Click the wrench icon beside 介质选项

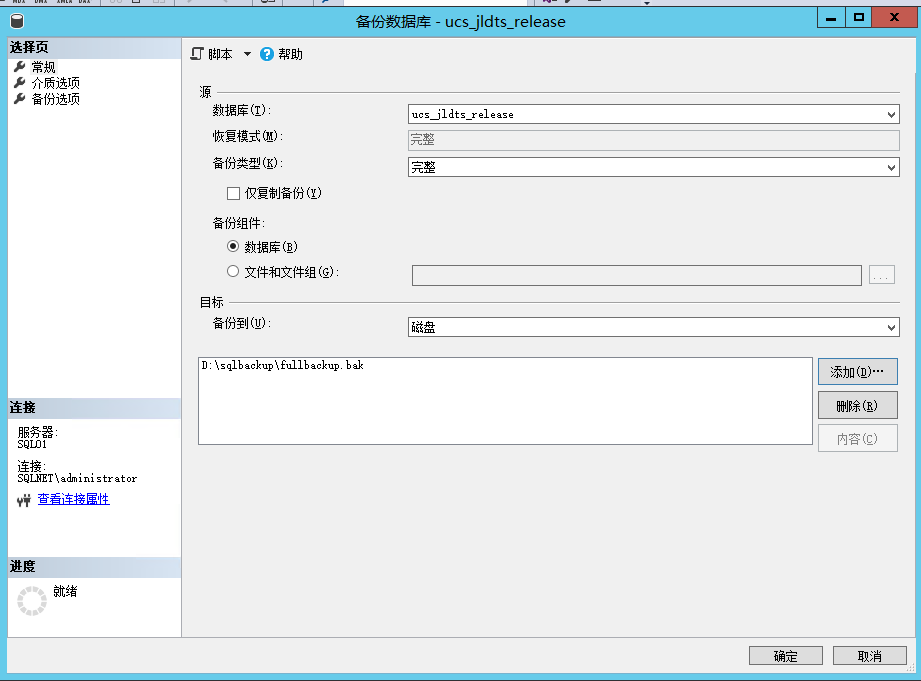coord(19,82)
